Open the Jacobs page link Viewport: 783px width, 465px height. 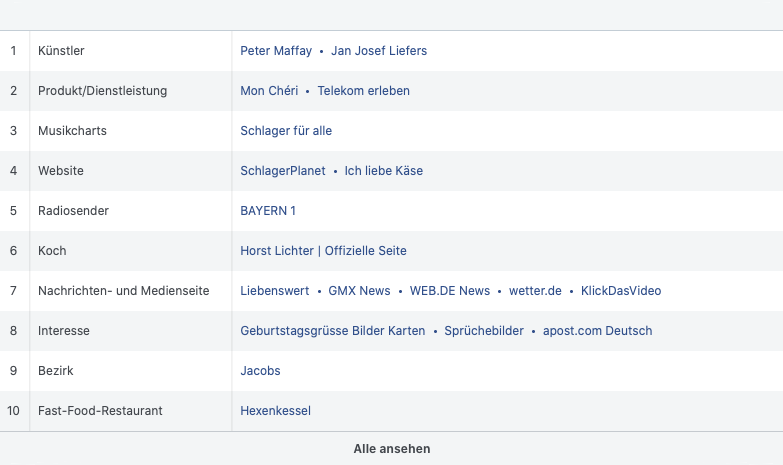[x=260, y=371]
